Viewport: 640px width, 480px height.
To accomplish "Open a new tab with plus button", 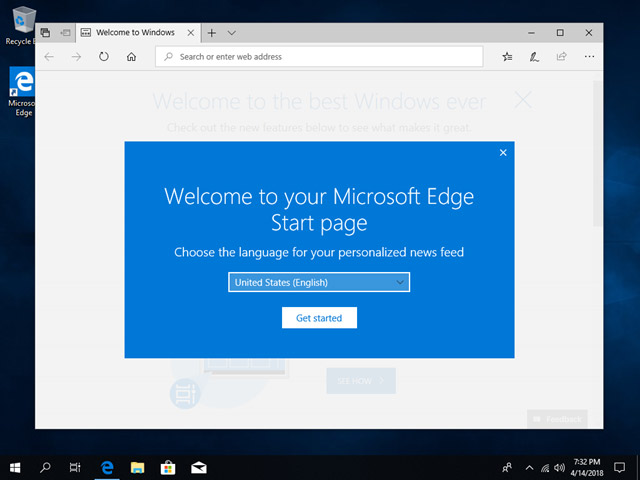I will coord(211,33).
